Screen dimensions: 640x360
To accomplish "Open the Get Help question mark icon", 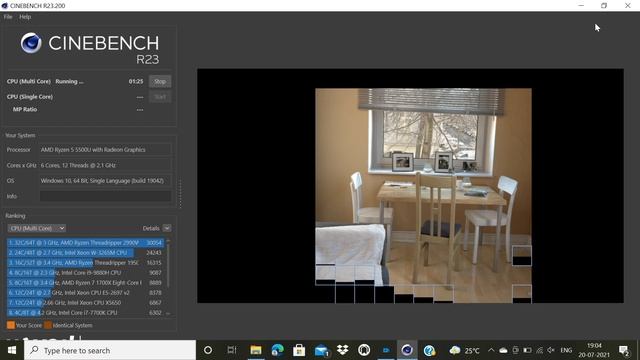I will (x=429, y=350).
